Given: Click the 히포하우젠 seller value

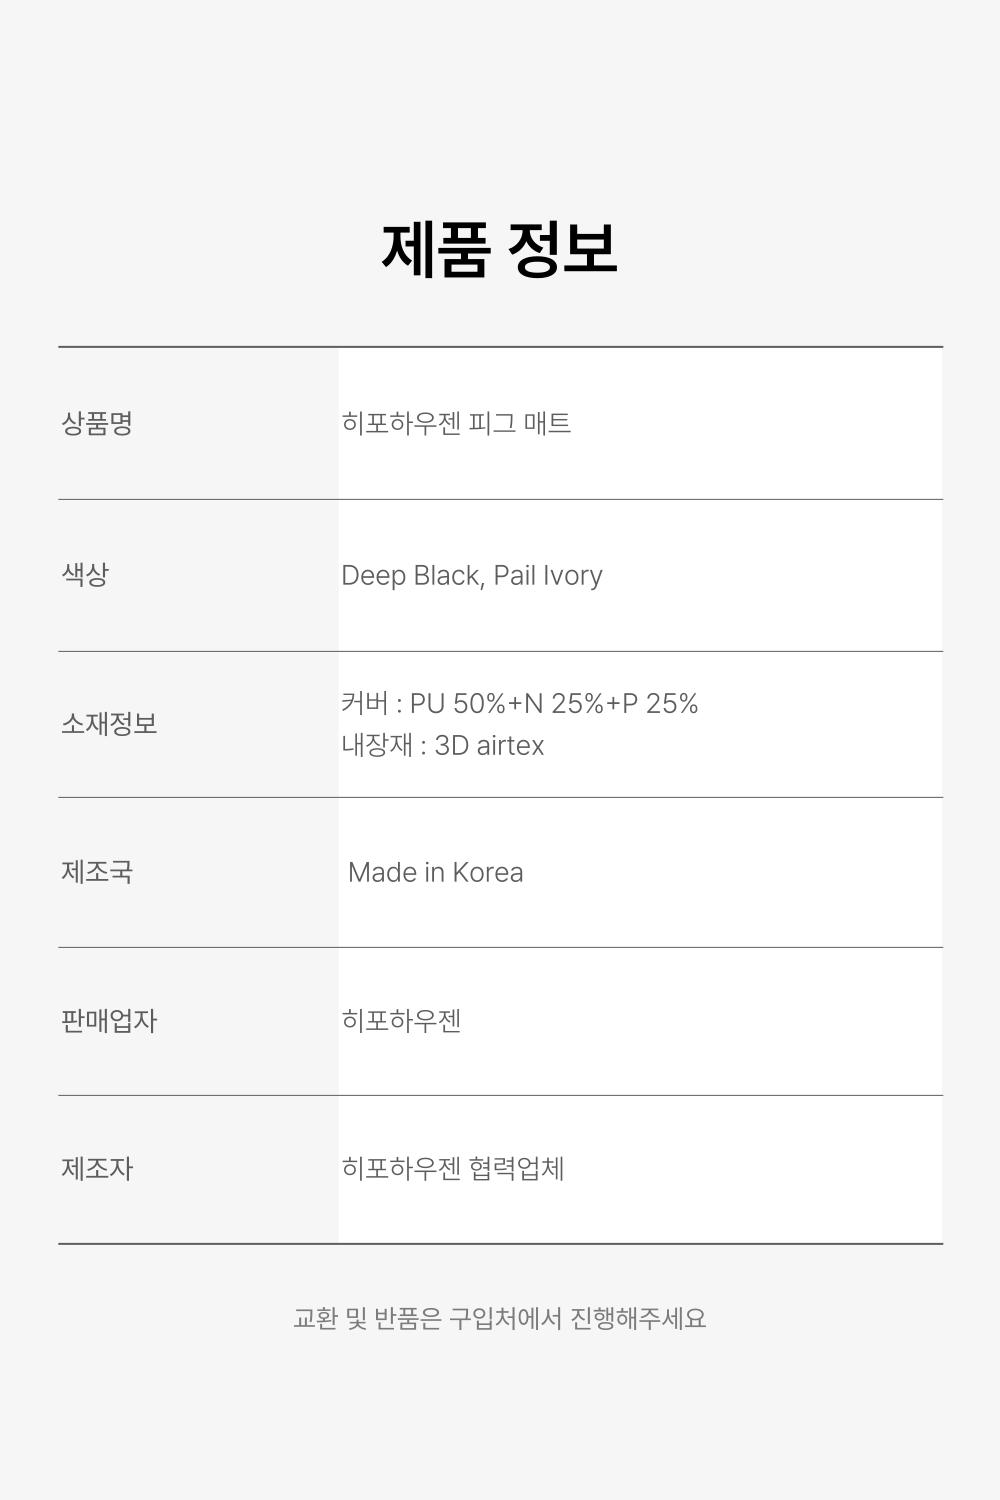Looking at the screenshot, I should coord(401,1021).
